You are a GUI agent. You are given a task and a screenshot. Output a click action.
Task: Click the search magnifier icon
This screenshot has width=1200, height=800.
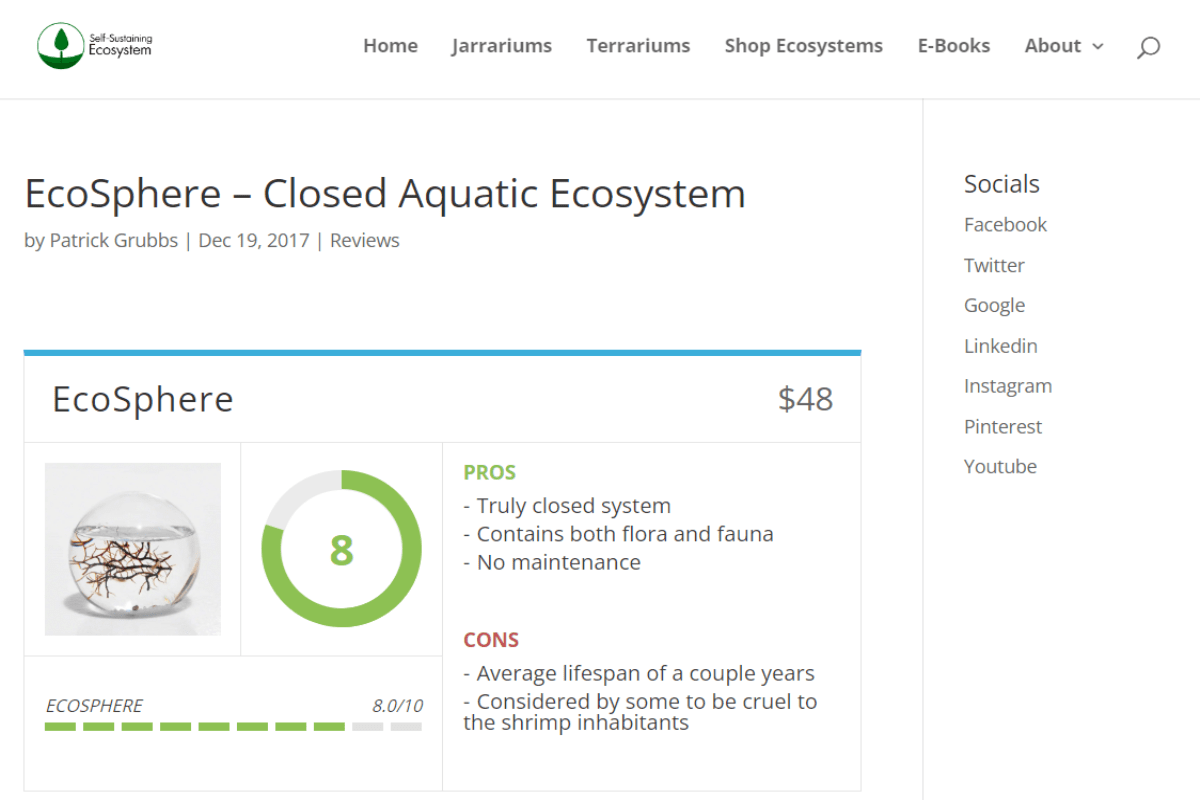(1148, 47)
